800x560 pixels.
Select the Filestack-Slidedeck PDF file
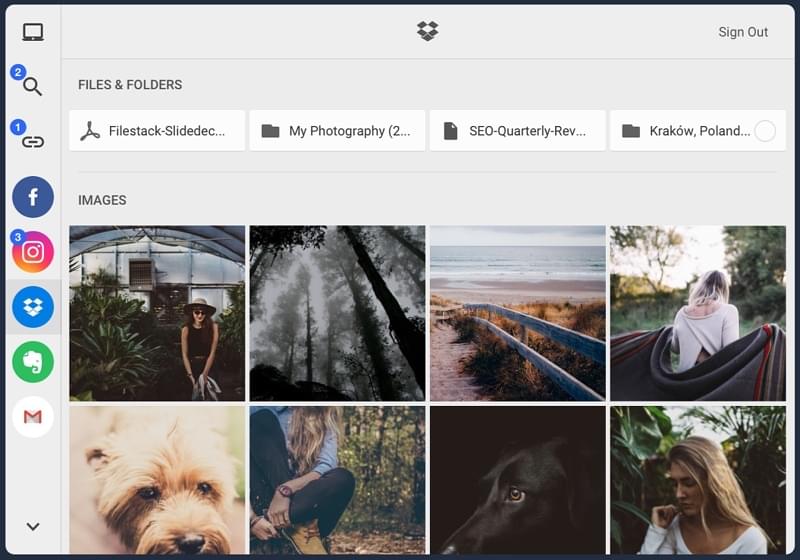pos(157,131)
